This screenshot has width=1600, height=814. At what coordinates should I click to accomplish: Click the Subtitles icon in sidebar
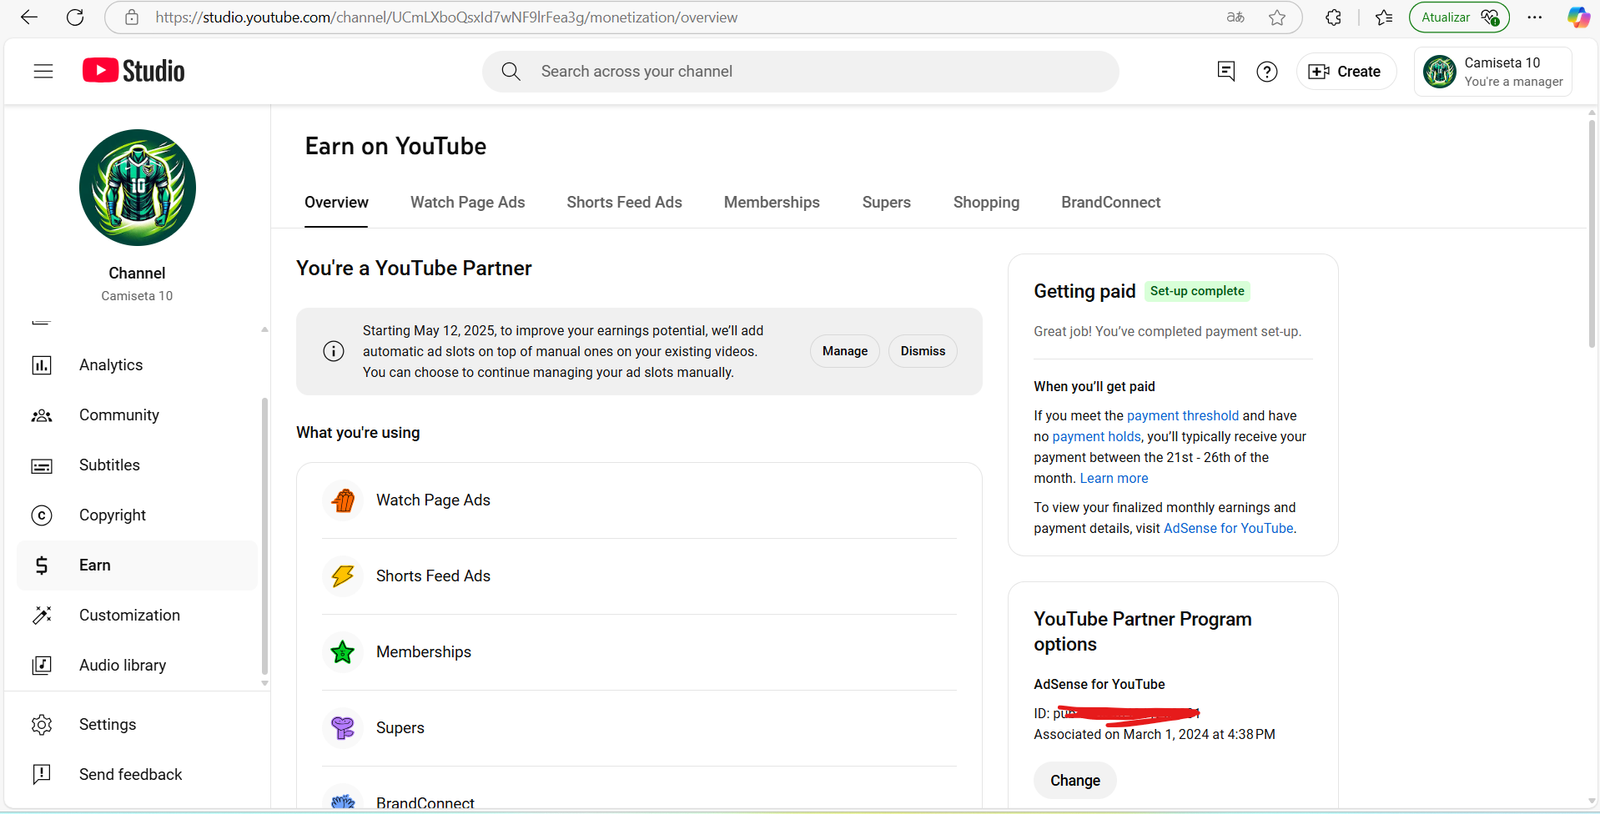[42, 466]
